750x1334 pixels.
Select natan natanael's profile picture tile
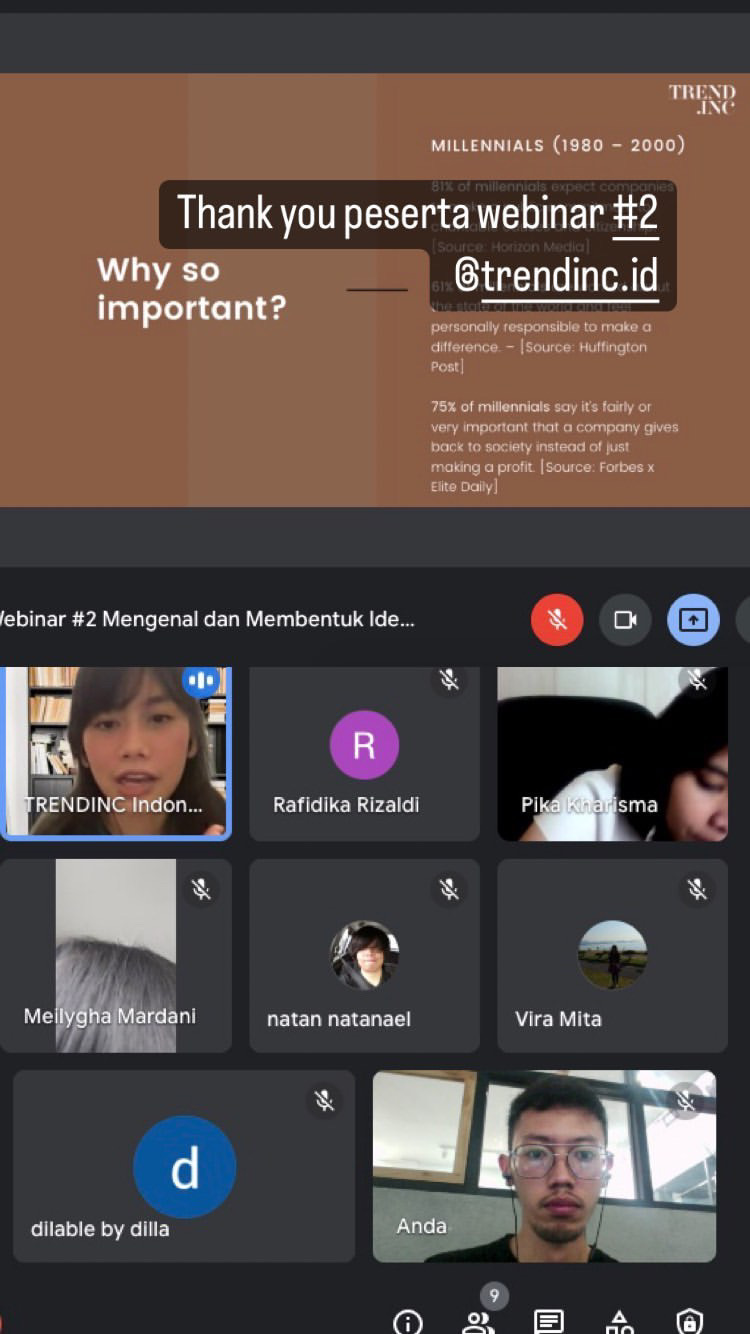[364, 955]
